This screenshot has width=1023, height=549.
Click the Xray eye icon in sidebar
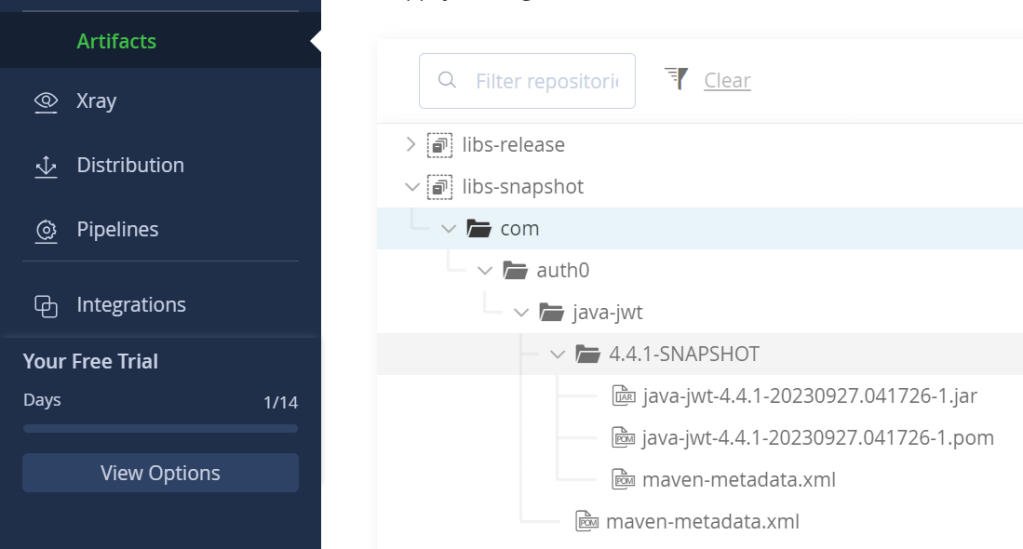pos(46,101)
